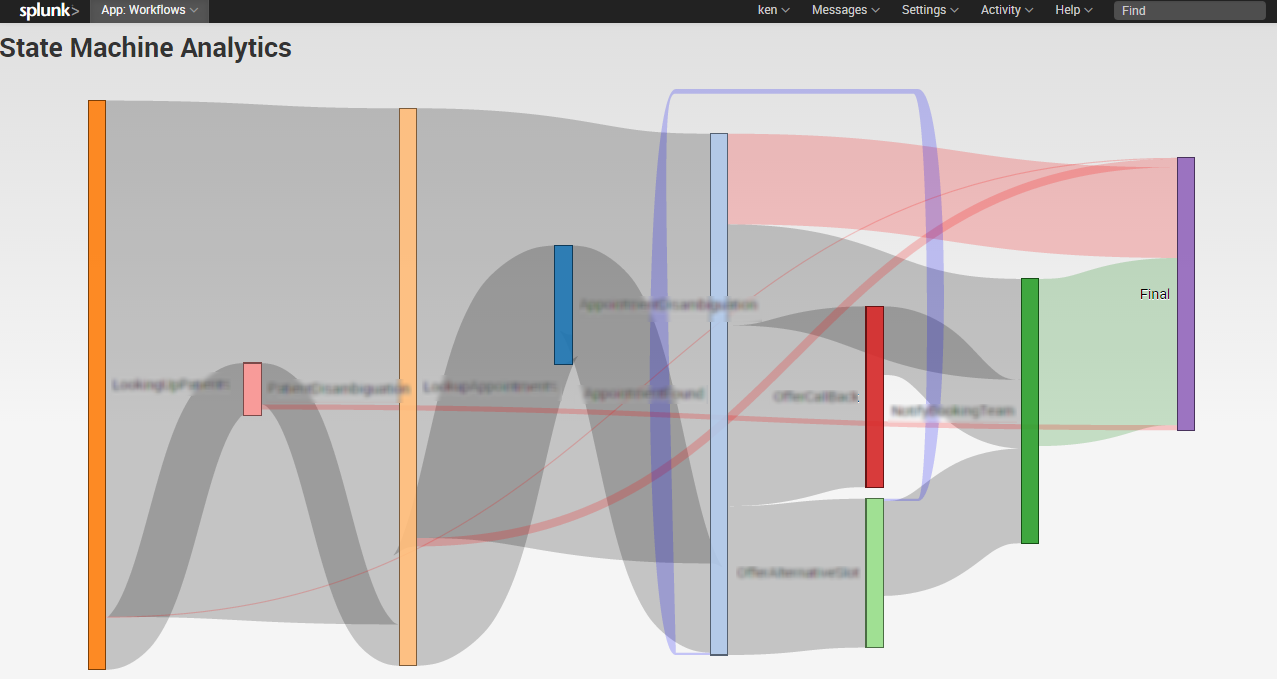1277x679 pixels.
Task: Select the OfferCallBack red node
Action: (874, 396)
